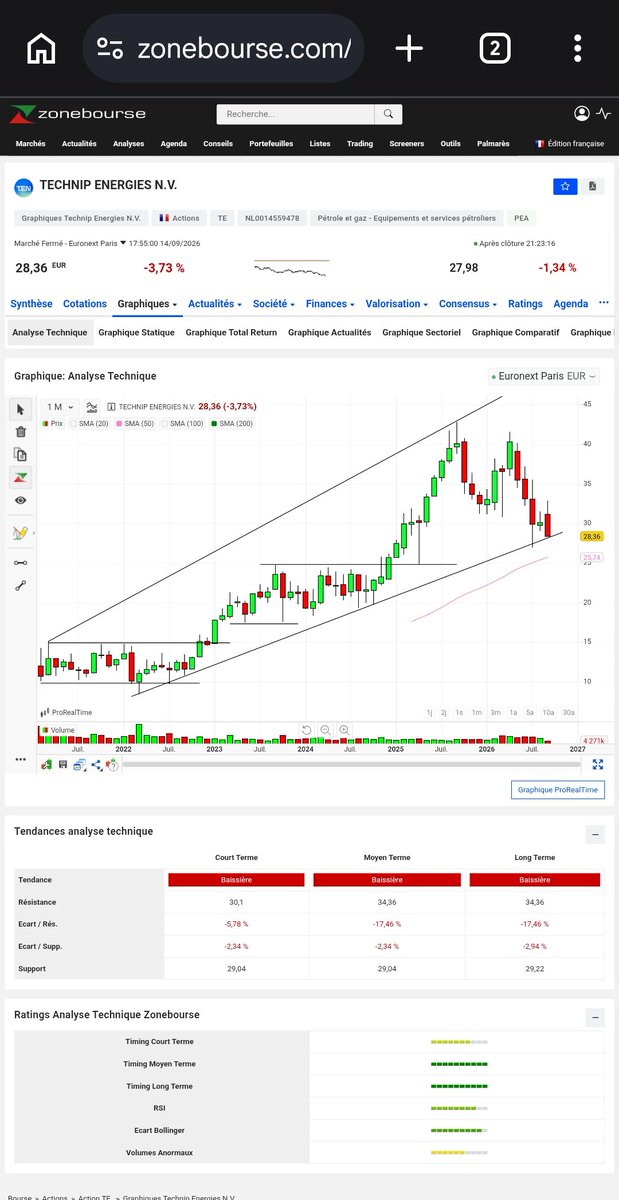Image resolution: width=619 pixels, height=1200 pixels.
Task: Open the chart indicators icon next to 1 M
Action: click(92, 407)
